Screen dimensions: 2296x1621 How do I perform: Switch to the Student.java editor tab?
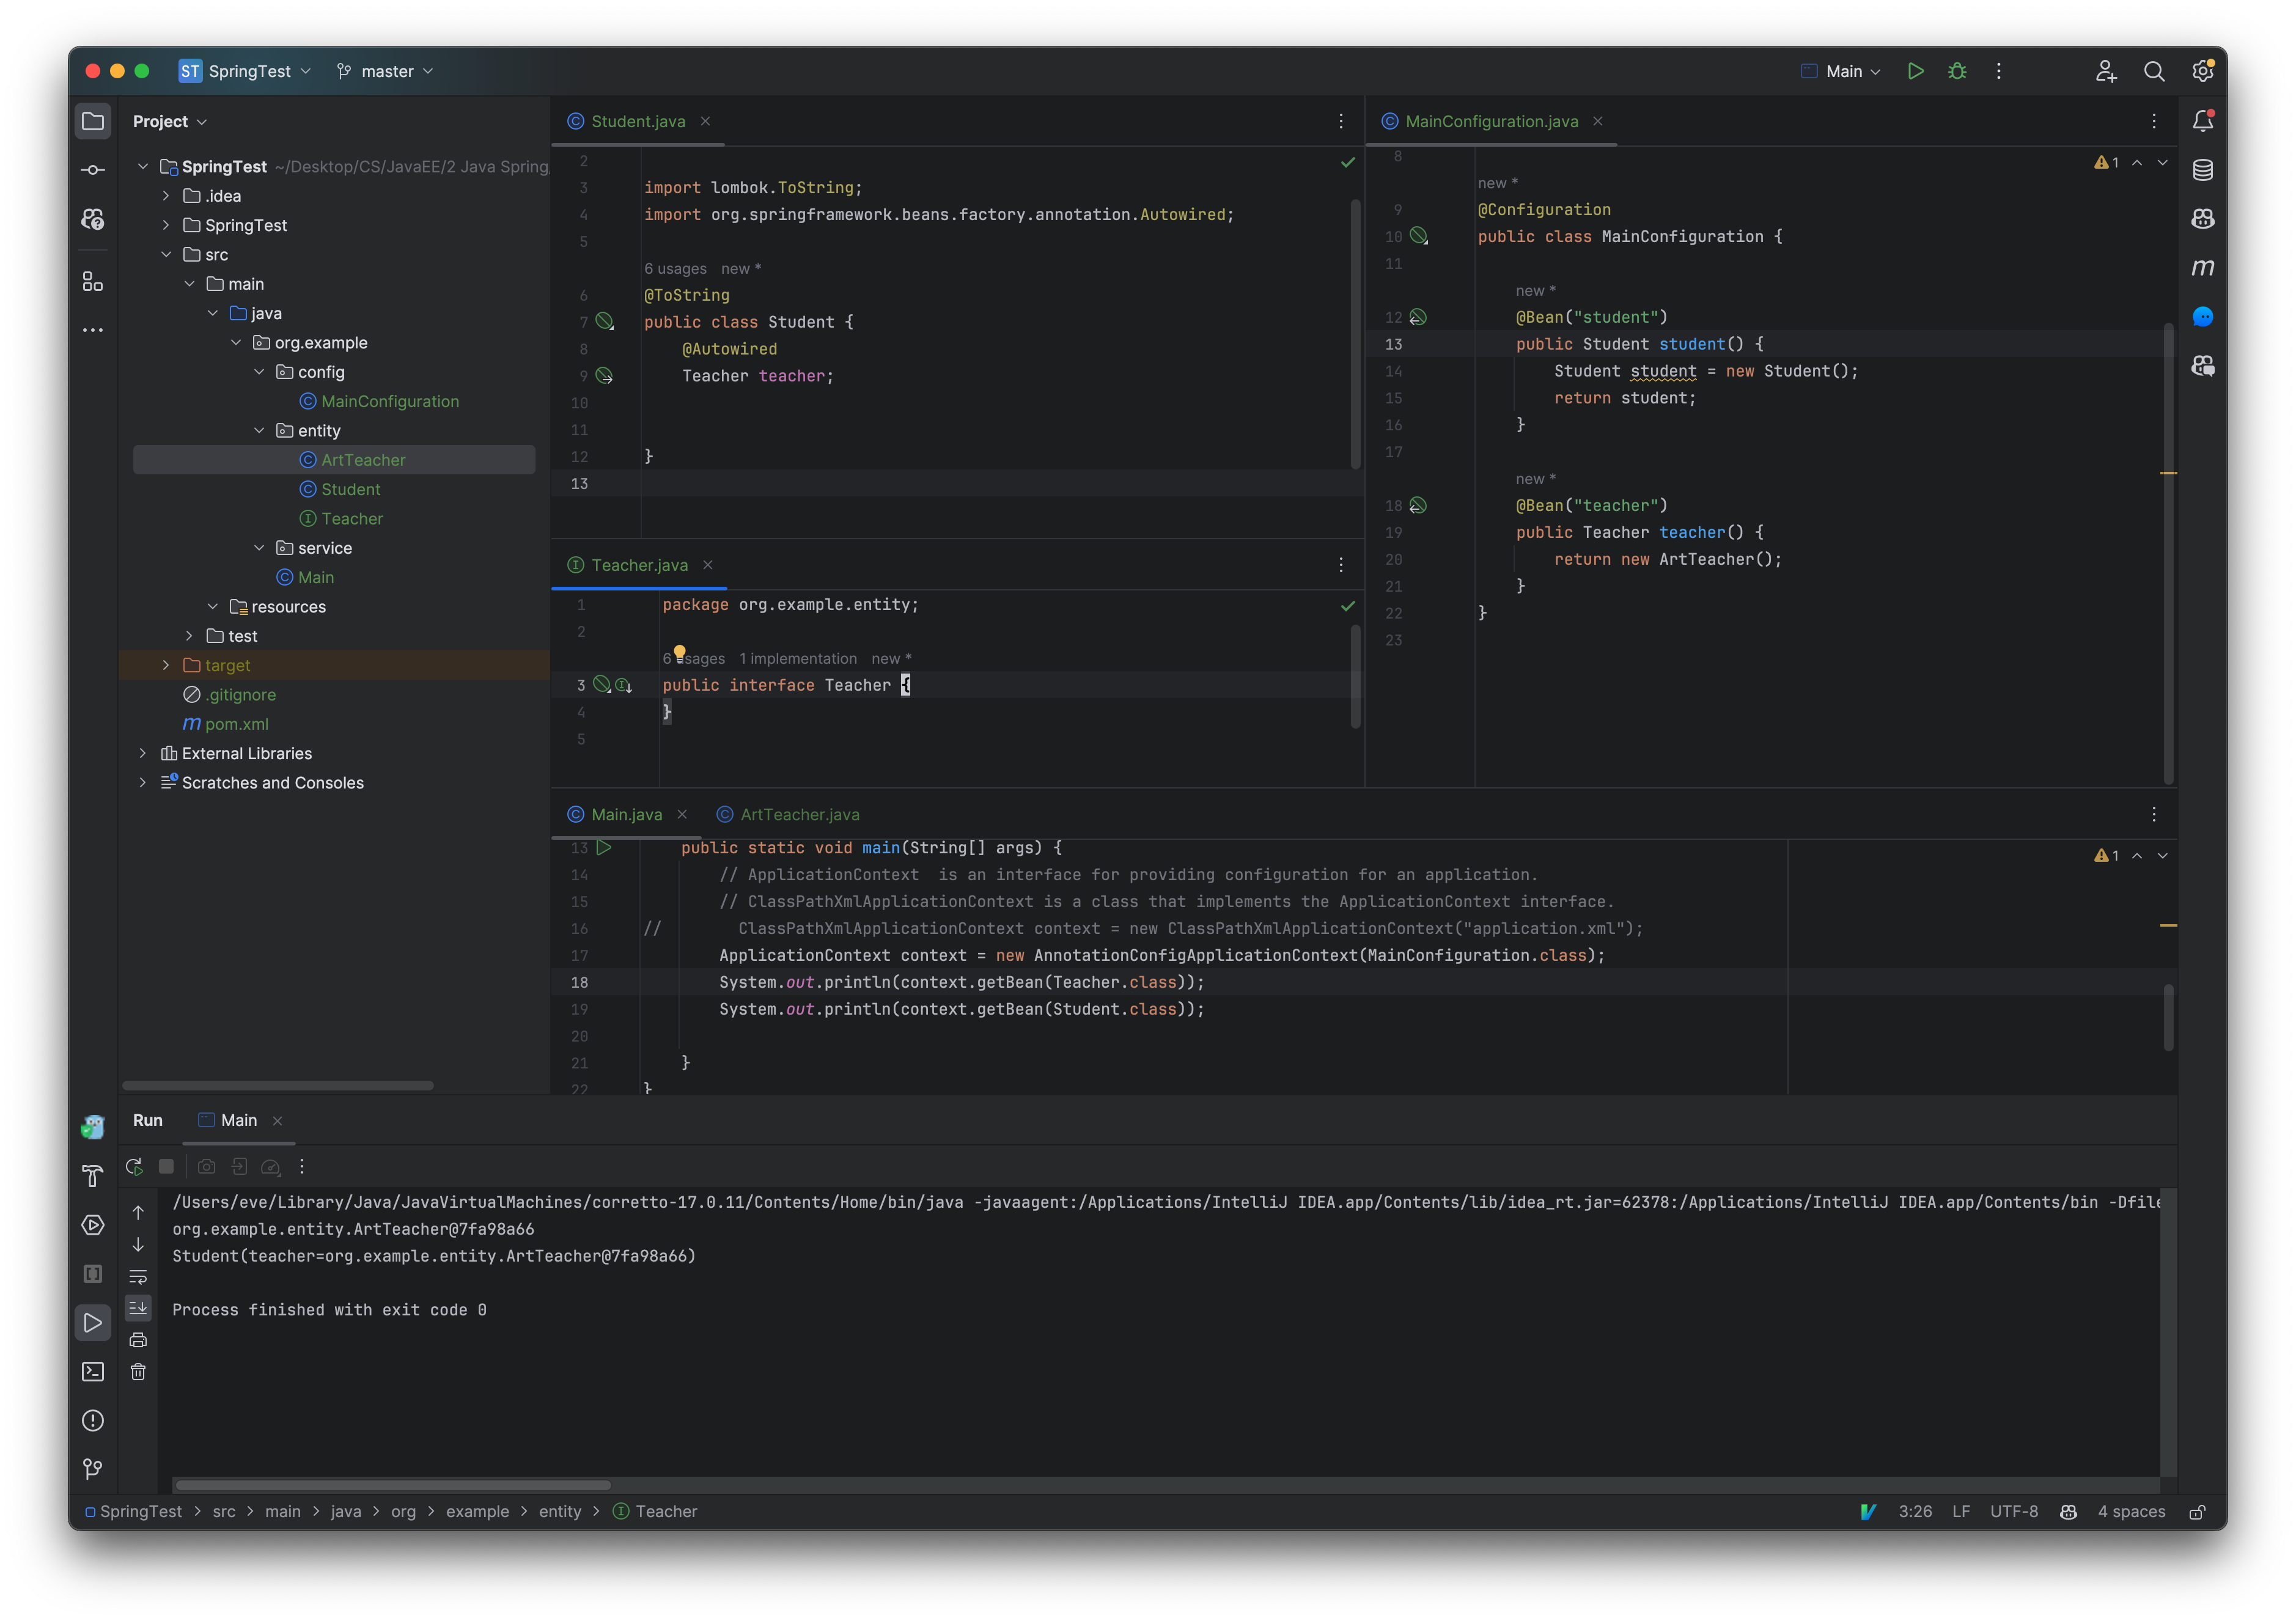638,120
